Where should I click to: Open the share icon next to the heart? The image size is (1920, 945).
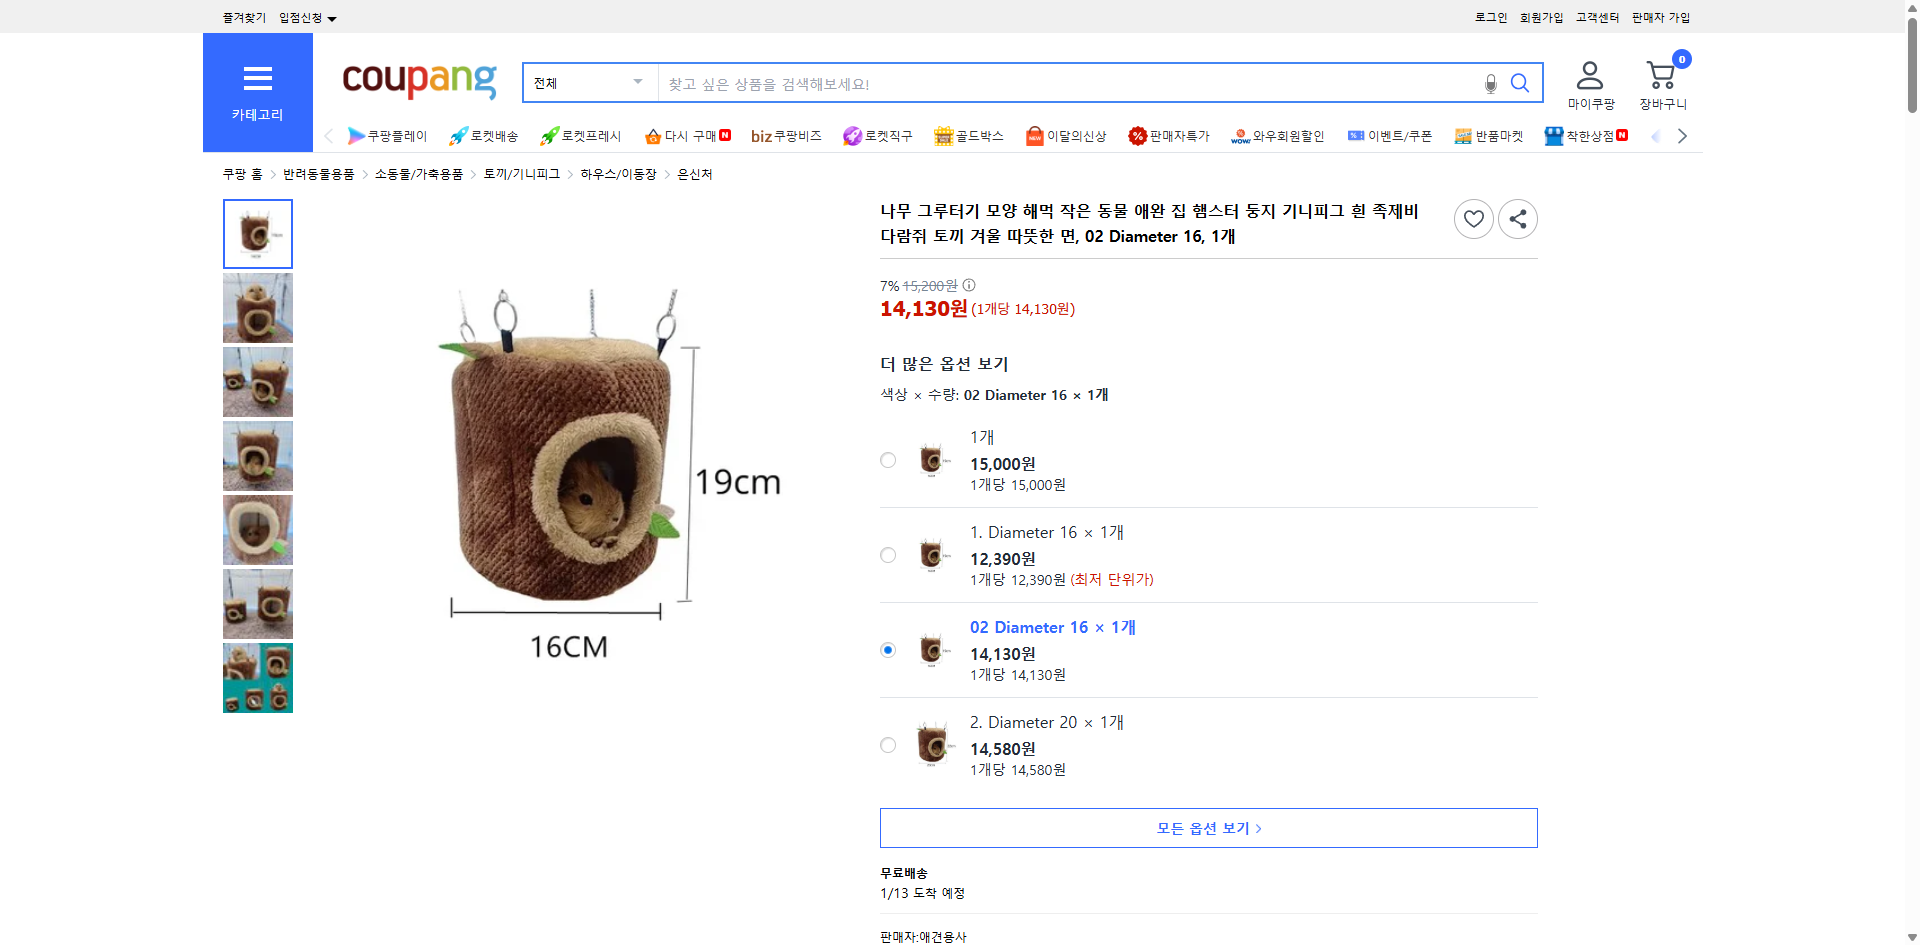(1517, 218)
